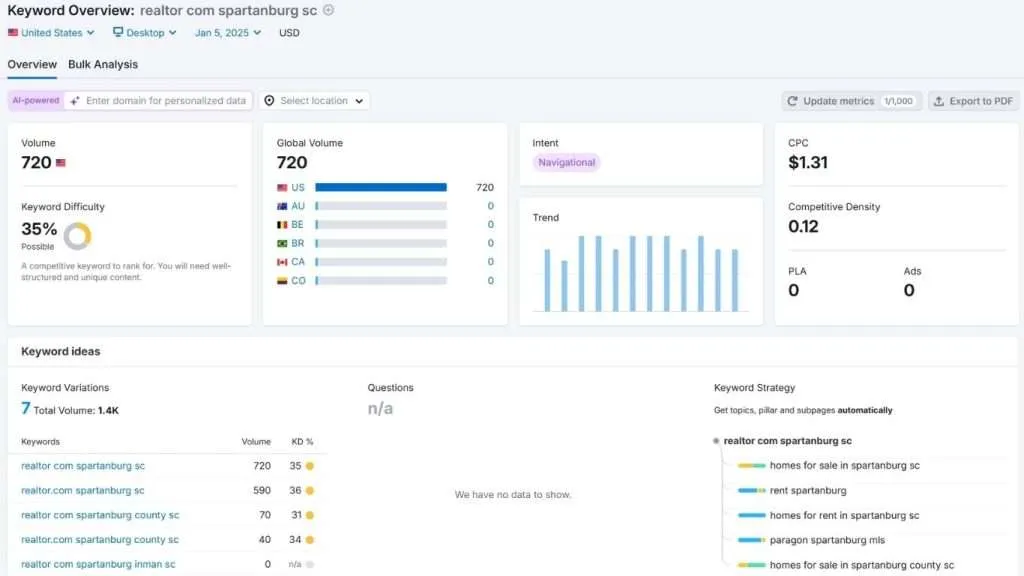
Task: Click the CA country row label
Action: 298,262
